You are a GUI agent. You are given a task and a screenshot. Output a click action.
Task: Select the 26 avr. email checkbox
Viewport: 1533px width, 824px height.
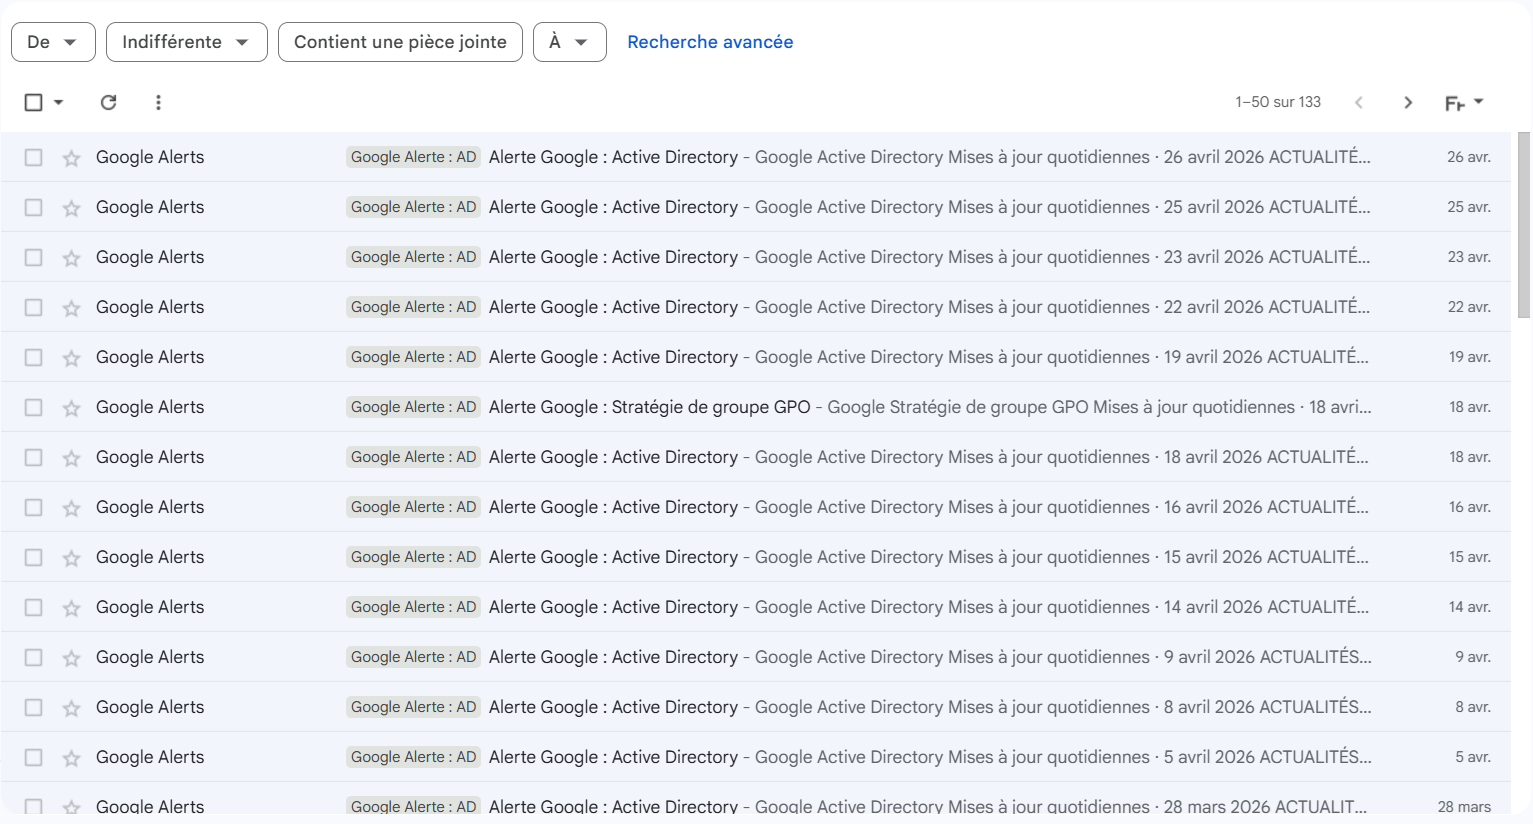tap(33, 157)
